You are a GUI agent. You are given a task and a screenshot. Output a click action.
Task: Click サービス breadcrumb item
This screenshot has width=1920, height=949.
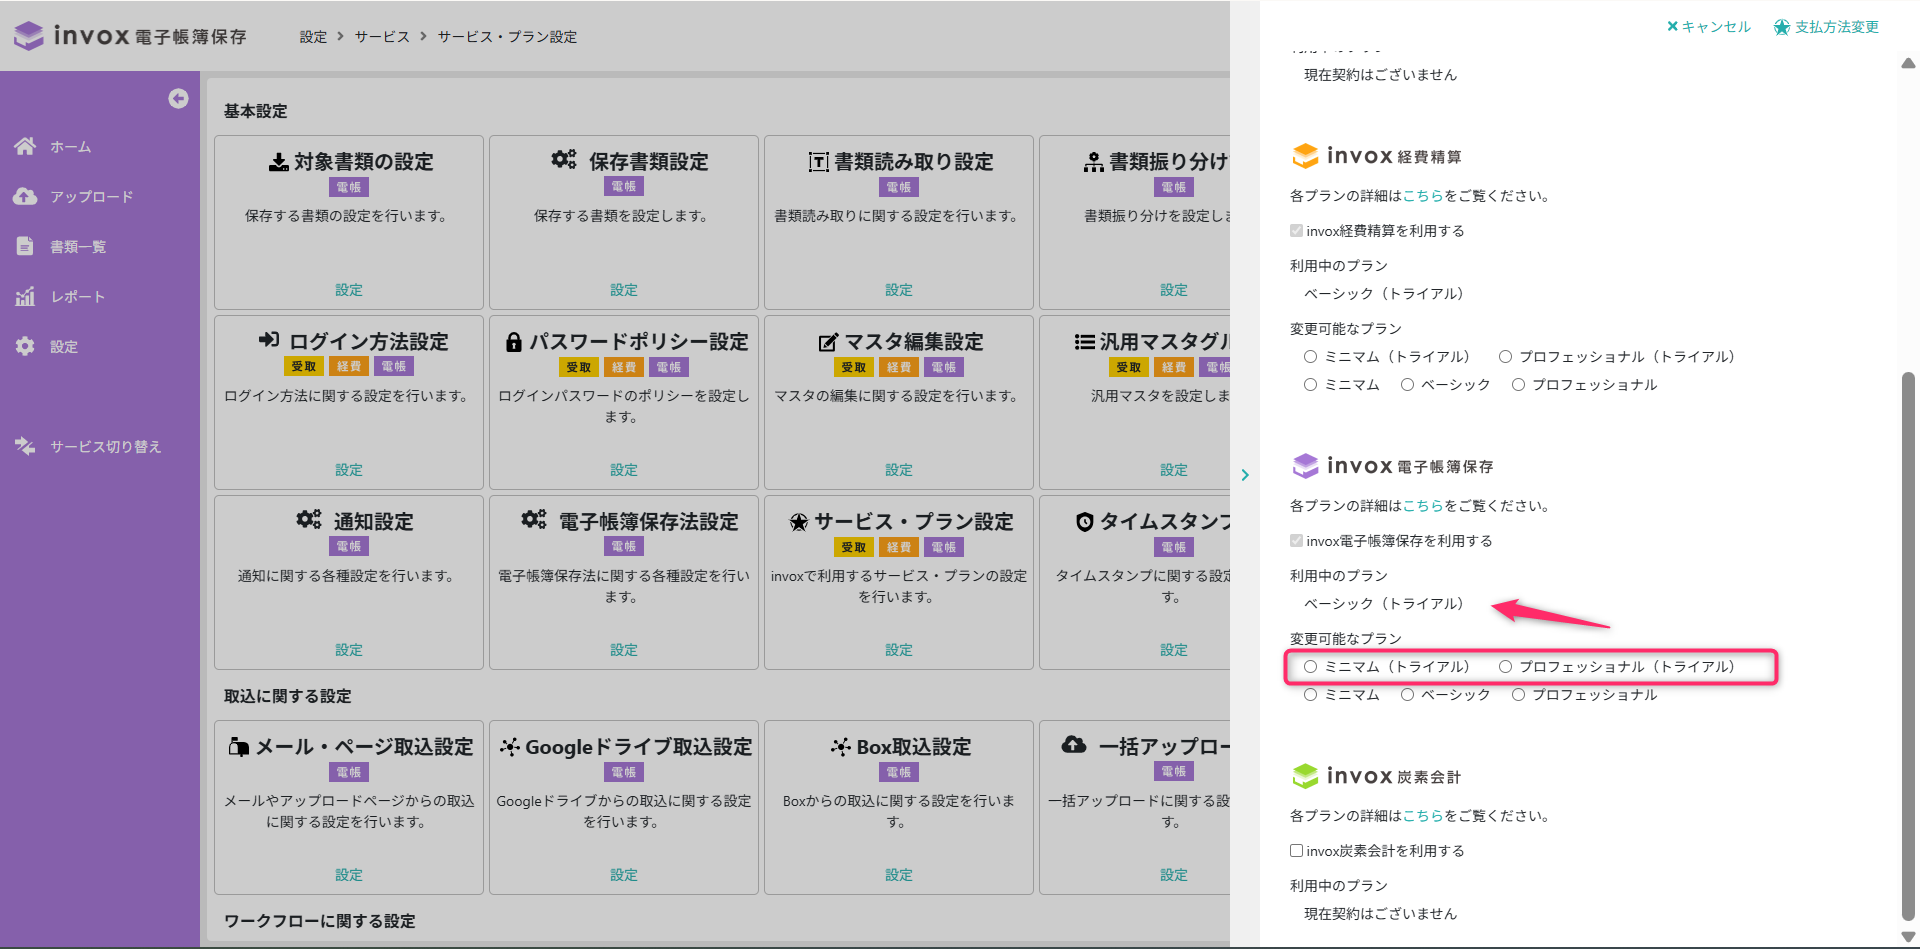click(x=382, y=37)
